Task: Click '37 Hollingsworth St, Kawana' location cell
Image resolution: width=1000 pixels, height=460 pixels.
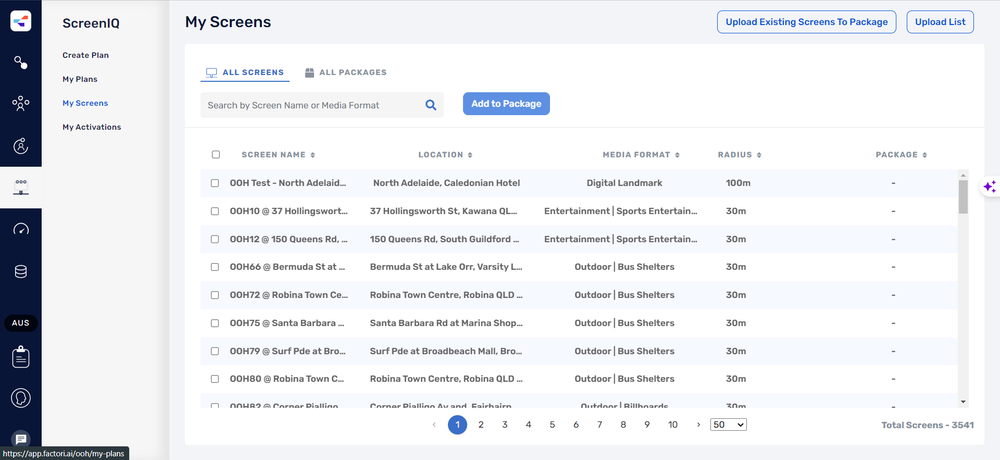Action: [444, 211]
